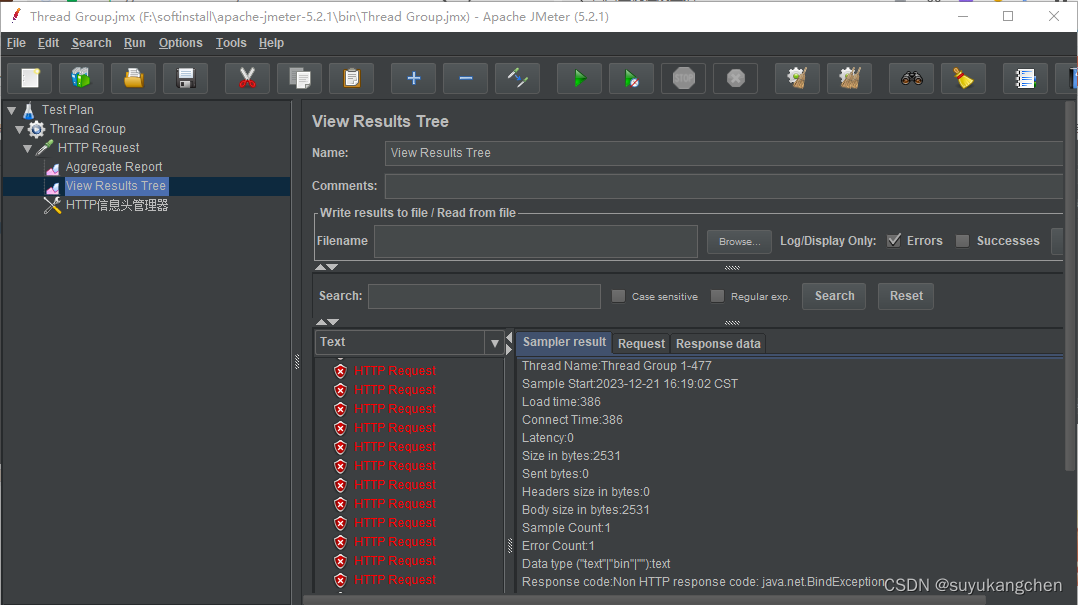The height and width of the screenshot is (605, 1078).
Task: Expand all nodes with plus icon
Action: coord(413,78)
